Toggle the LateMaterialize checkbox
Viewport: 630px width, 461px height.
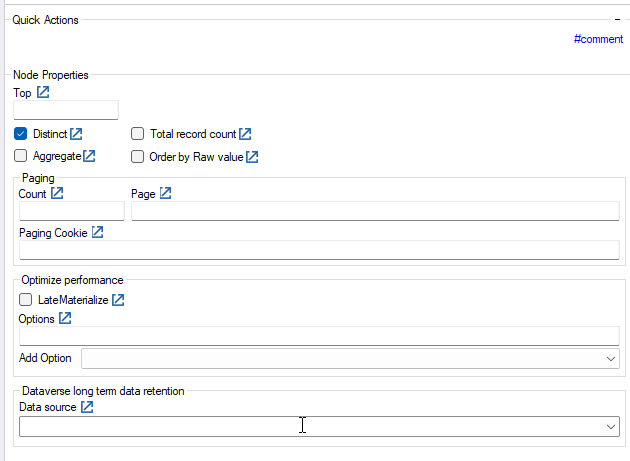tap(26, 299)
